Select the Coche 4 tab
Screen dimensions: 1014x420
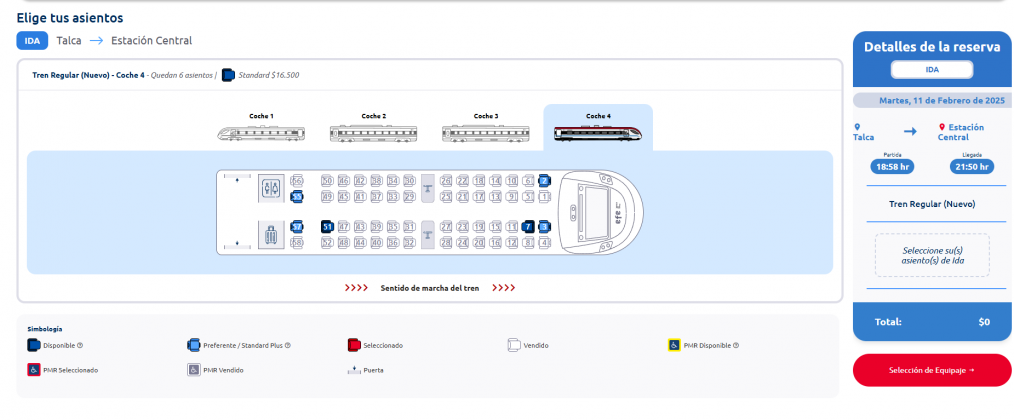[x=598, y=127]
